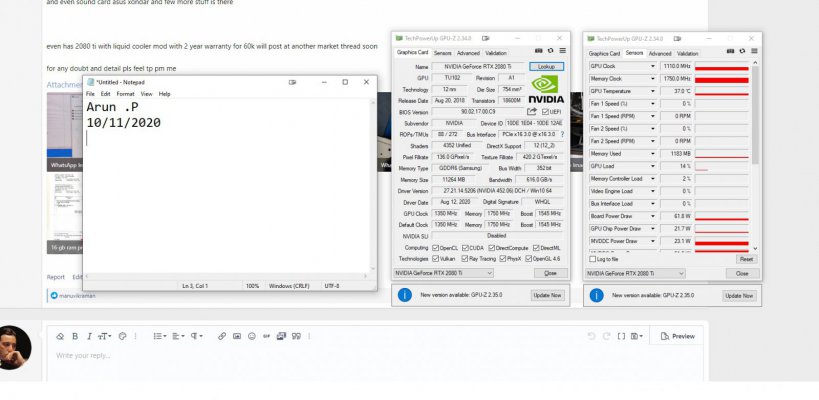Viewport: 819px width, 400px height.
Task: Insert an image in the reply editor
Action: (x=237, y=336)
